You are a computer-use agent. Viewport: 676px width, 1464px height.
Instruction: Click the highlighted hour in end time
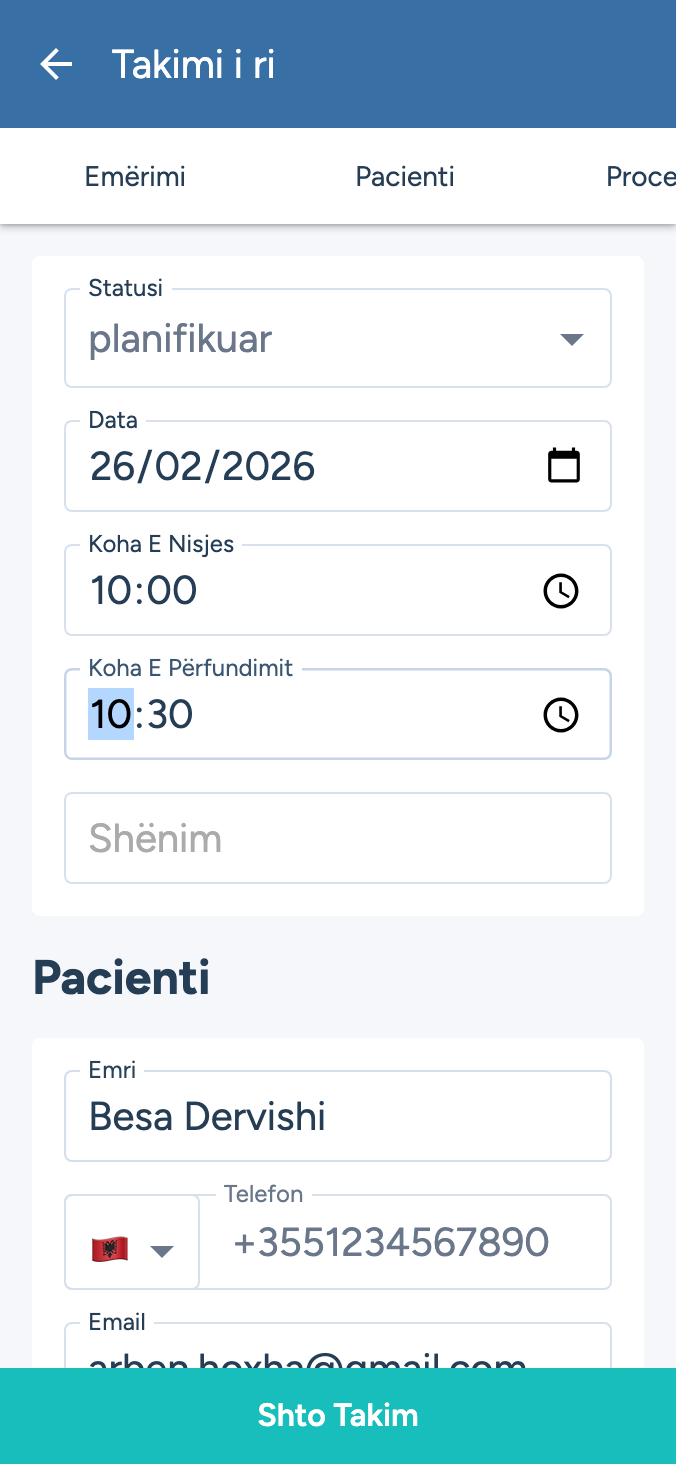pyautogui.click(x=110, y=715)
